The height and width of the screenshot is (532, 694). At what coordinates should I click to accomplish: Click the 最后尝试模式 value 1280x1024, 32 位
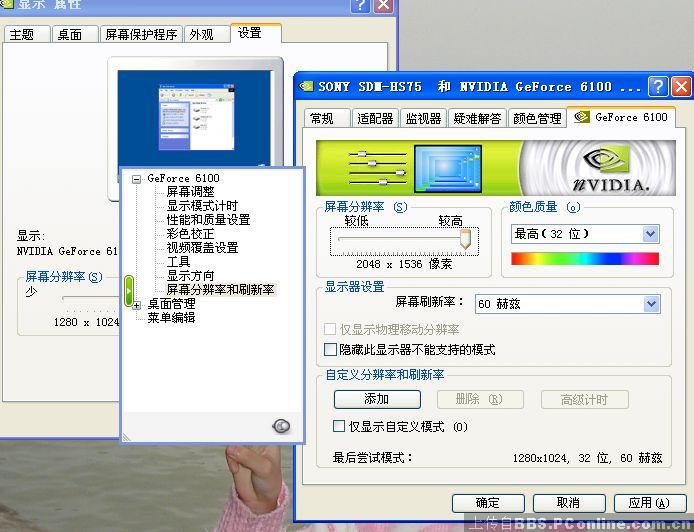586,458
